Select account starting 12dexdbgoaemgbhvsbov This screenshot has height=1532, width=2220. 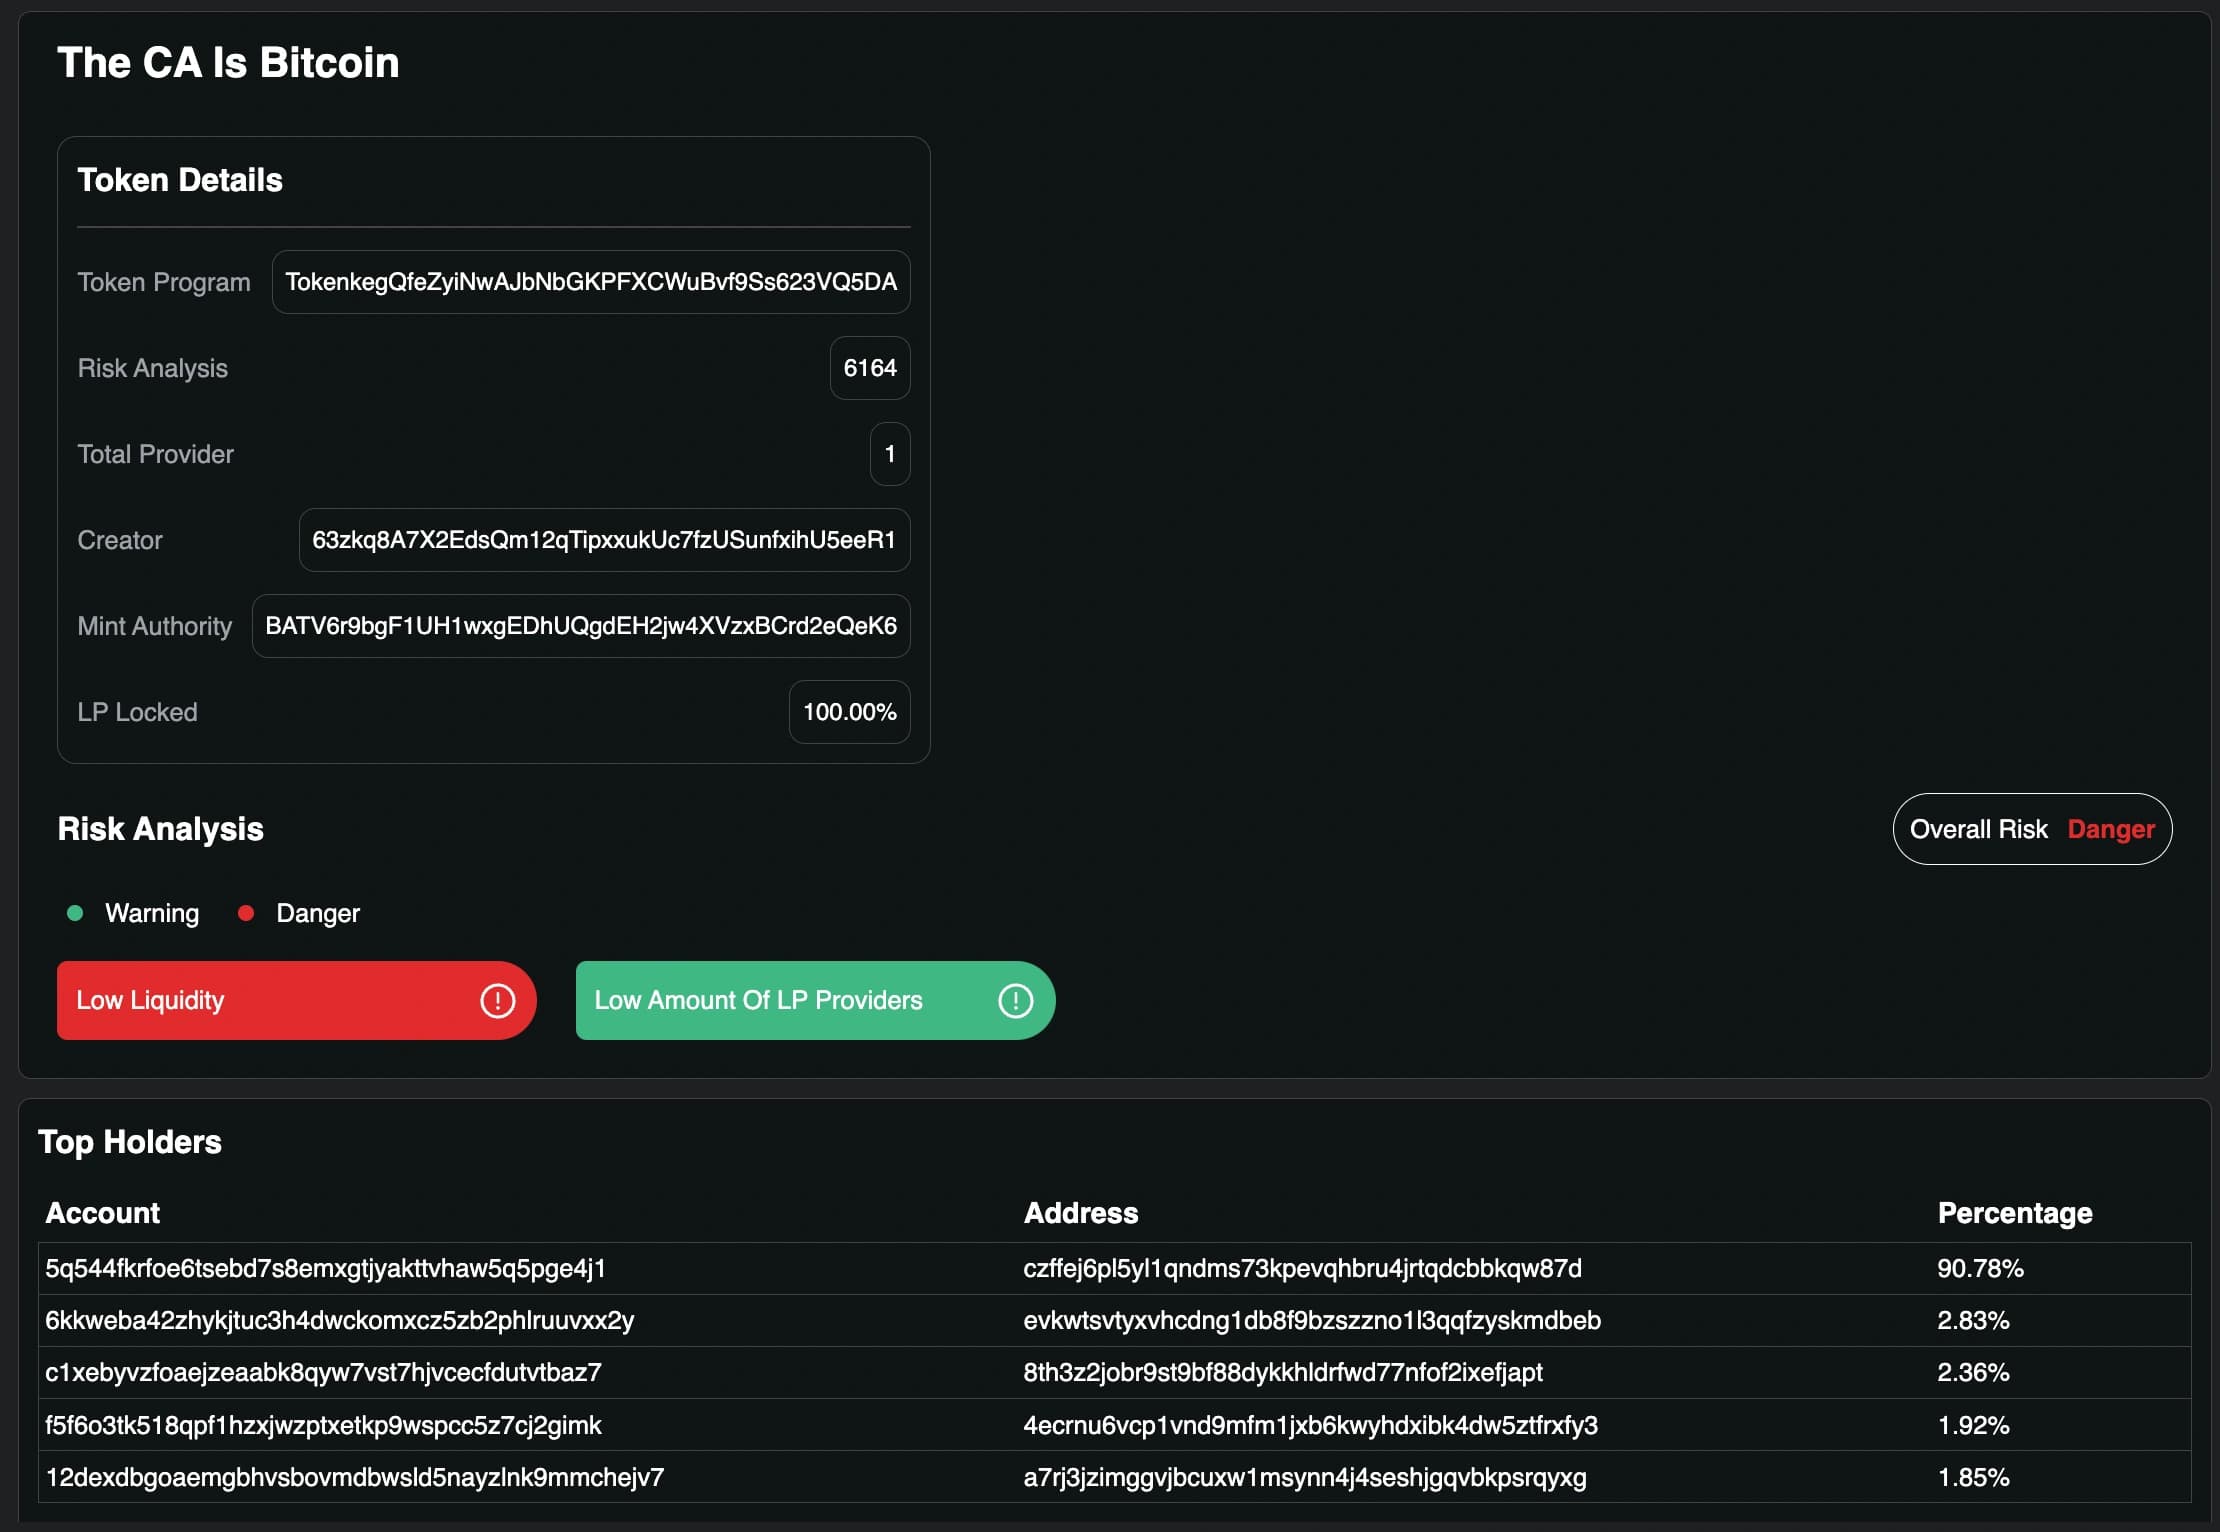click(355, 1477)
